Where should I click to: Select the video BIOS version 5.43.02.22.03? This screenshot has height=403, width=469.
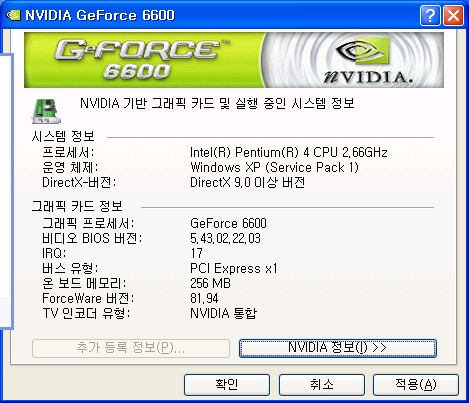point(225,238)
